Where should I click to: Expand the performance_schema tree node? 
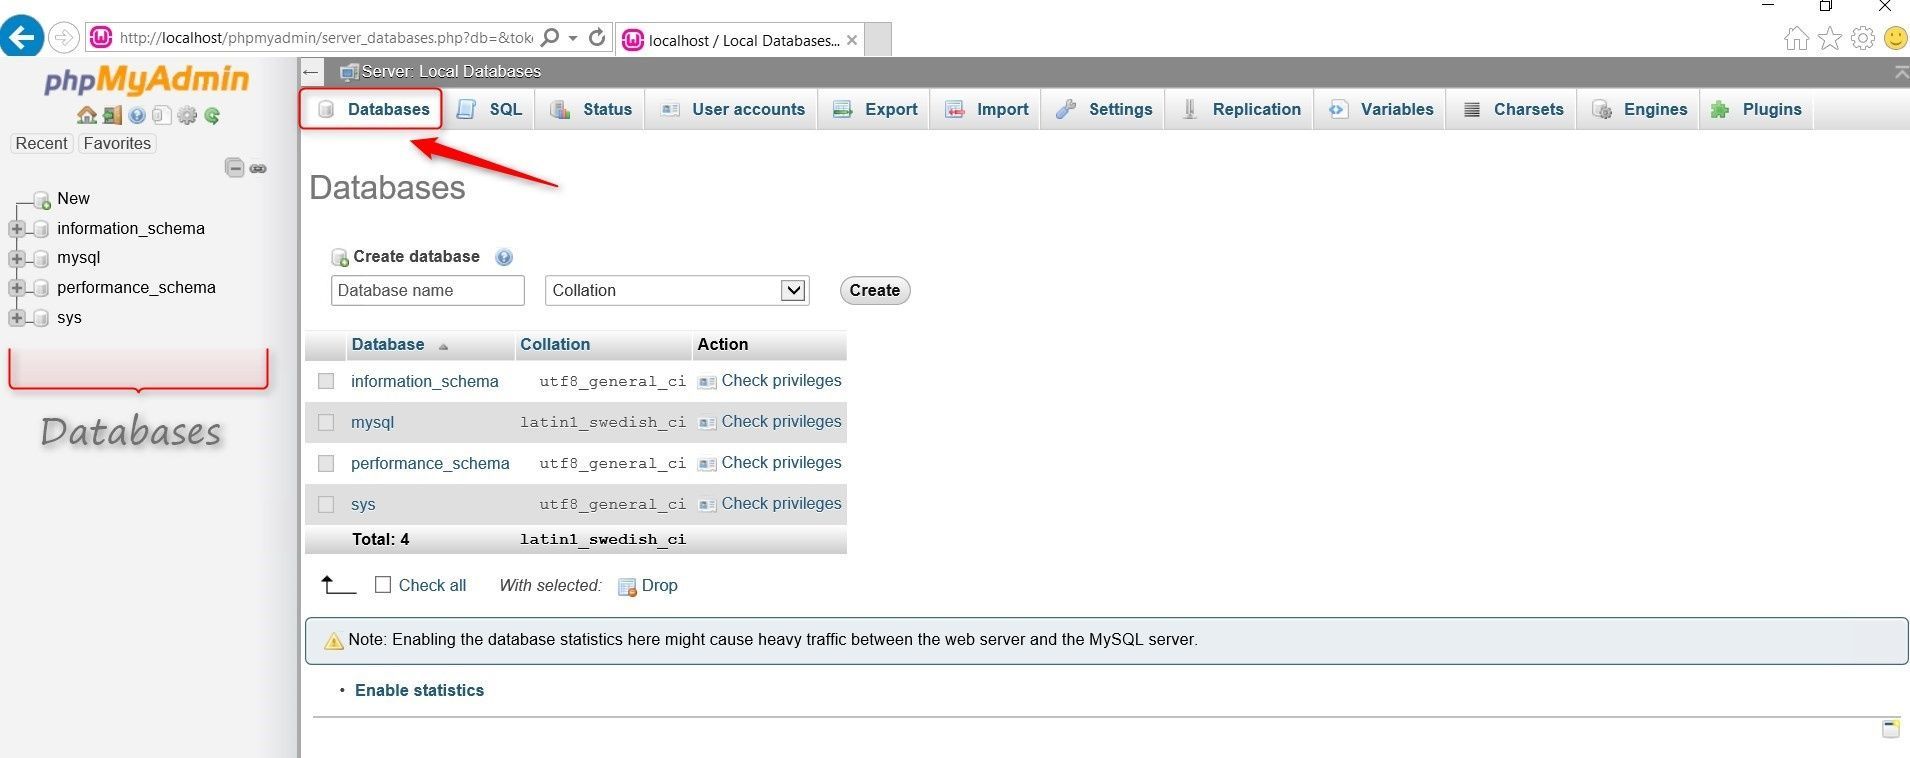[x=16, y=288]
